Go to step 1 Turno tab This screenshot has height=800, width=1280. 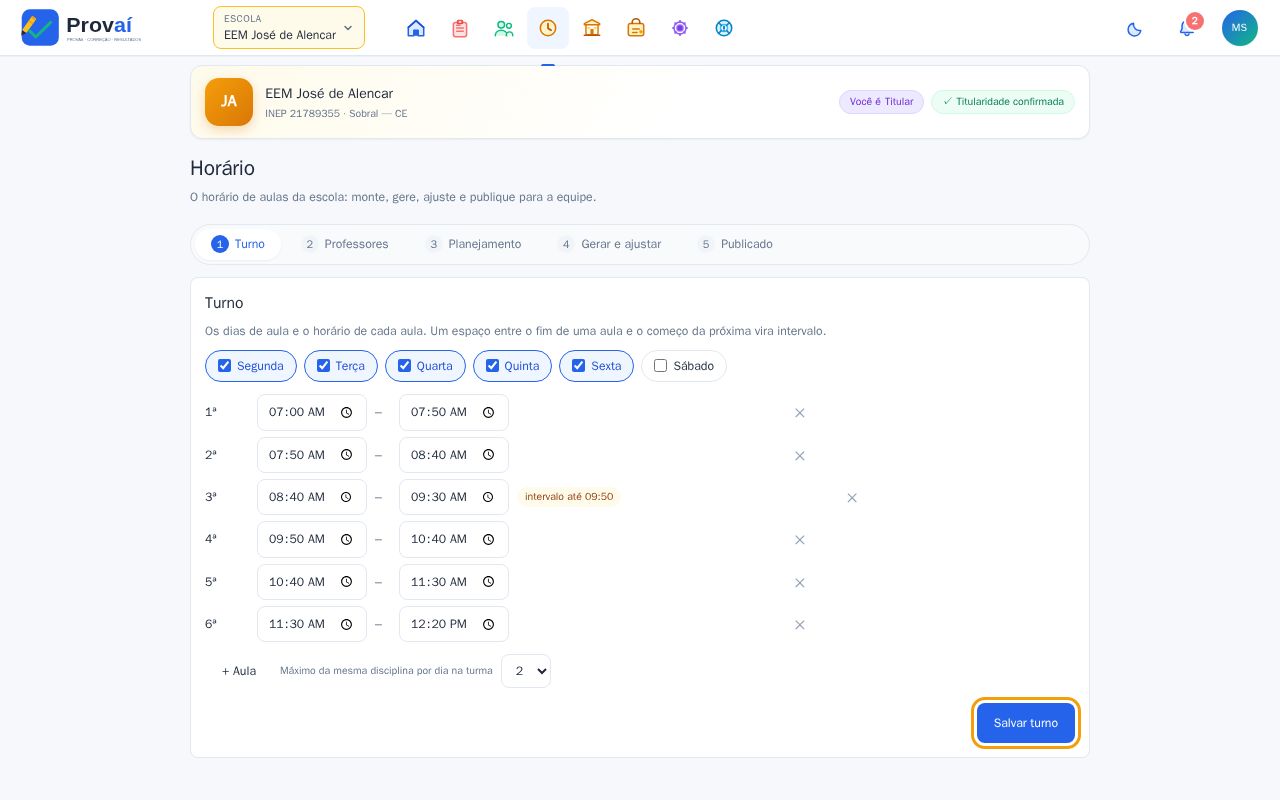238,244
